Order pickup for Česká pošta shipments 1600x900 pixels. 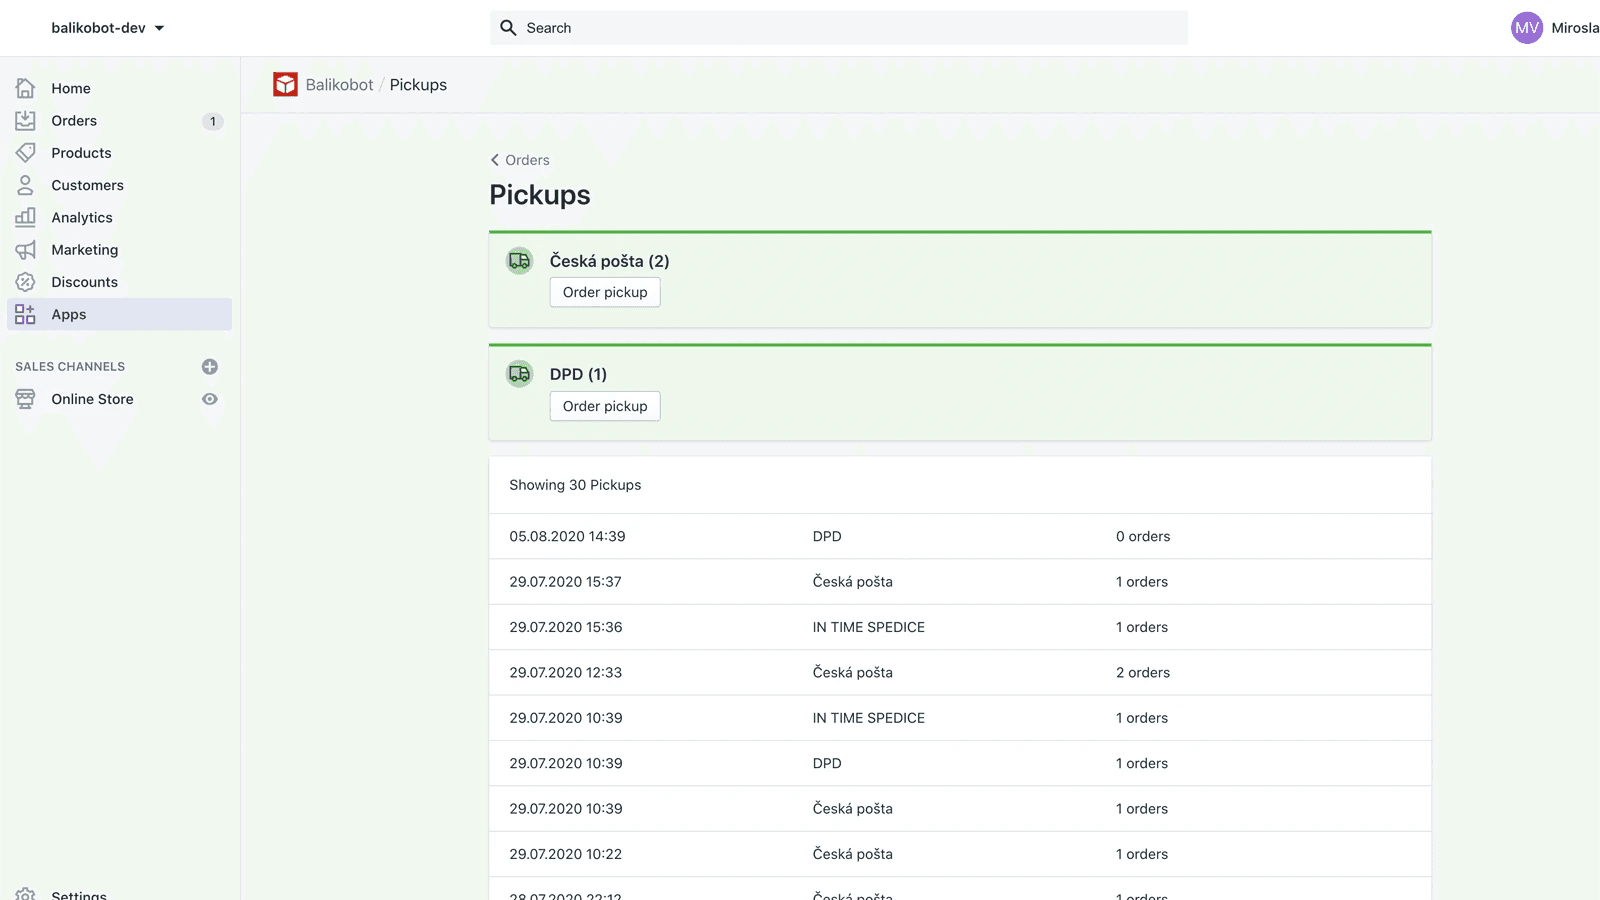pos(604,292)
